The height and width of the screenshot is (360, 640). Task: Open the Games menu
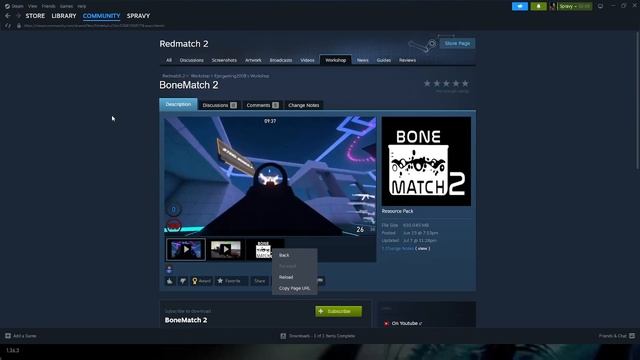click(66, 6)
